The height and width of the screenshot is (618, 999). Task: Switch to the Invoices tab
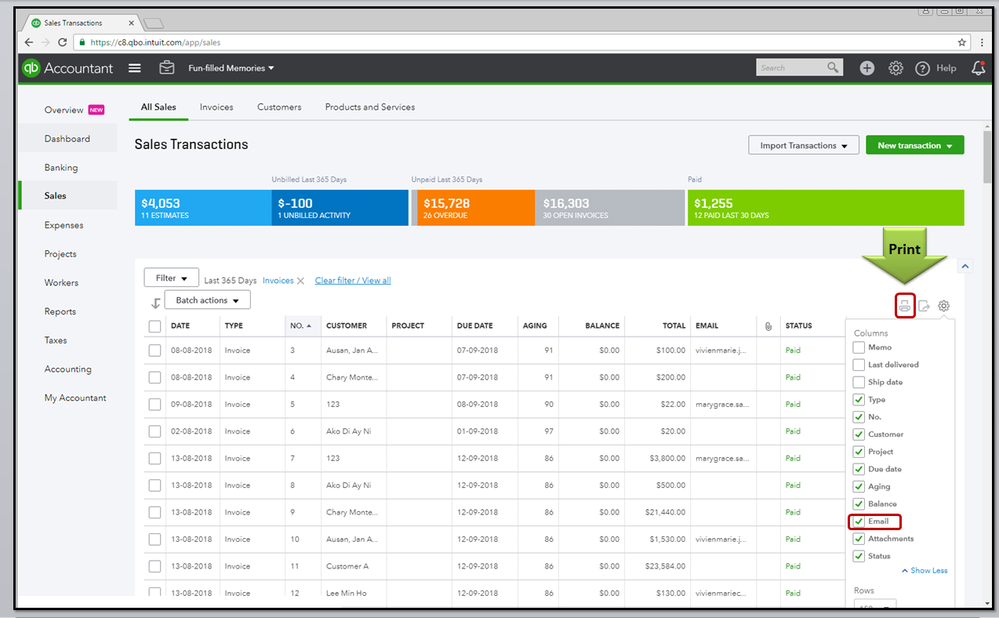coord(216,107)
